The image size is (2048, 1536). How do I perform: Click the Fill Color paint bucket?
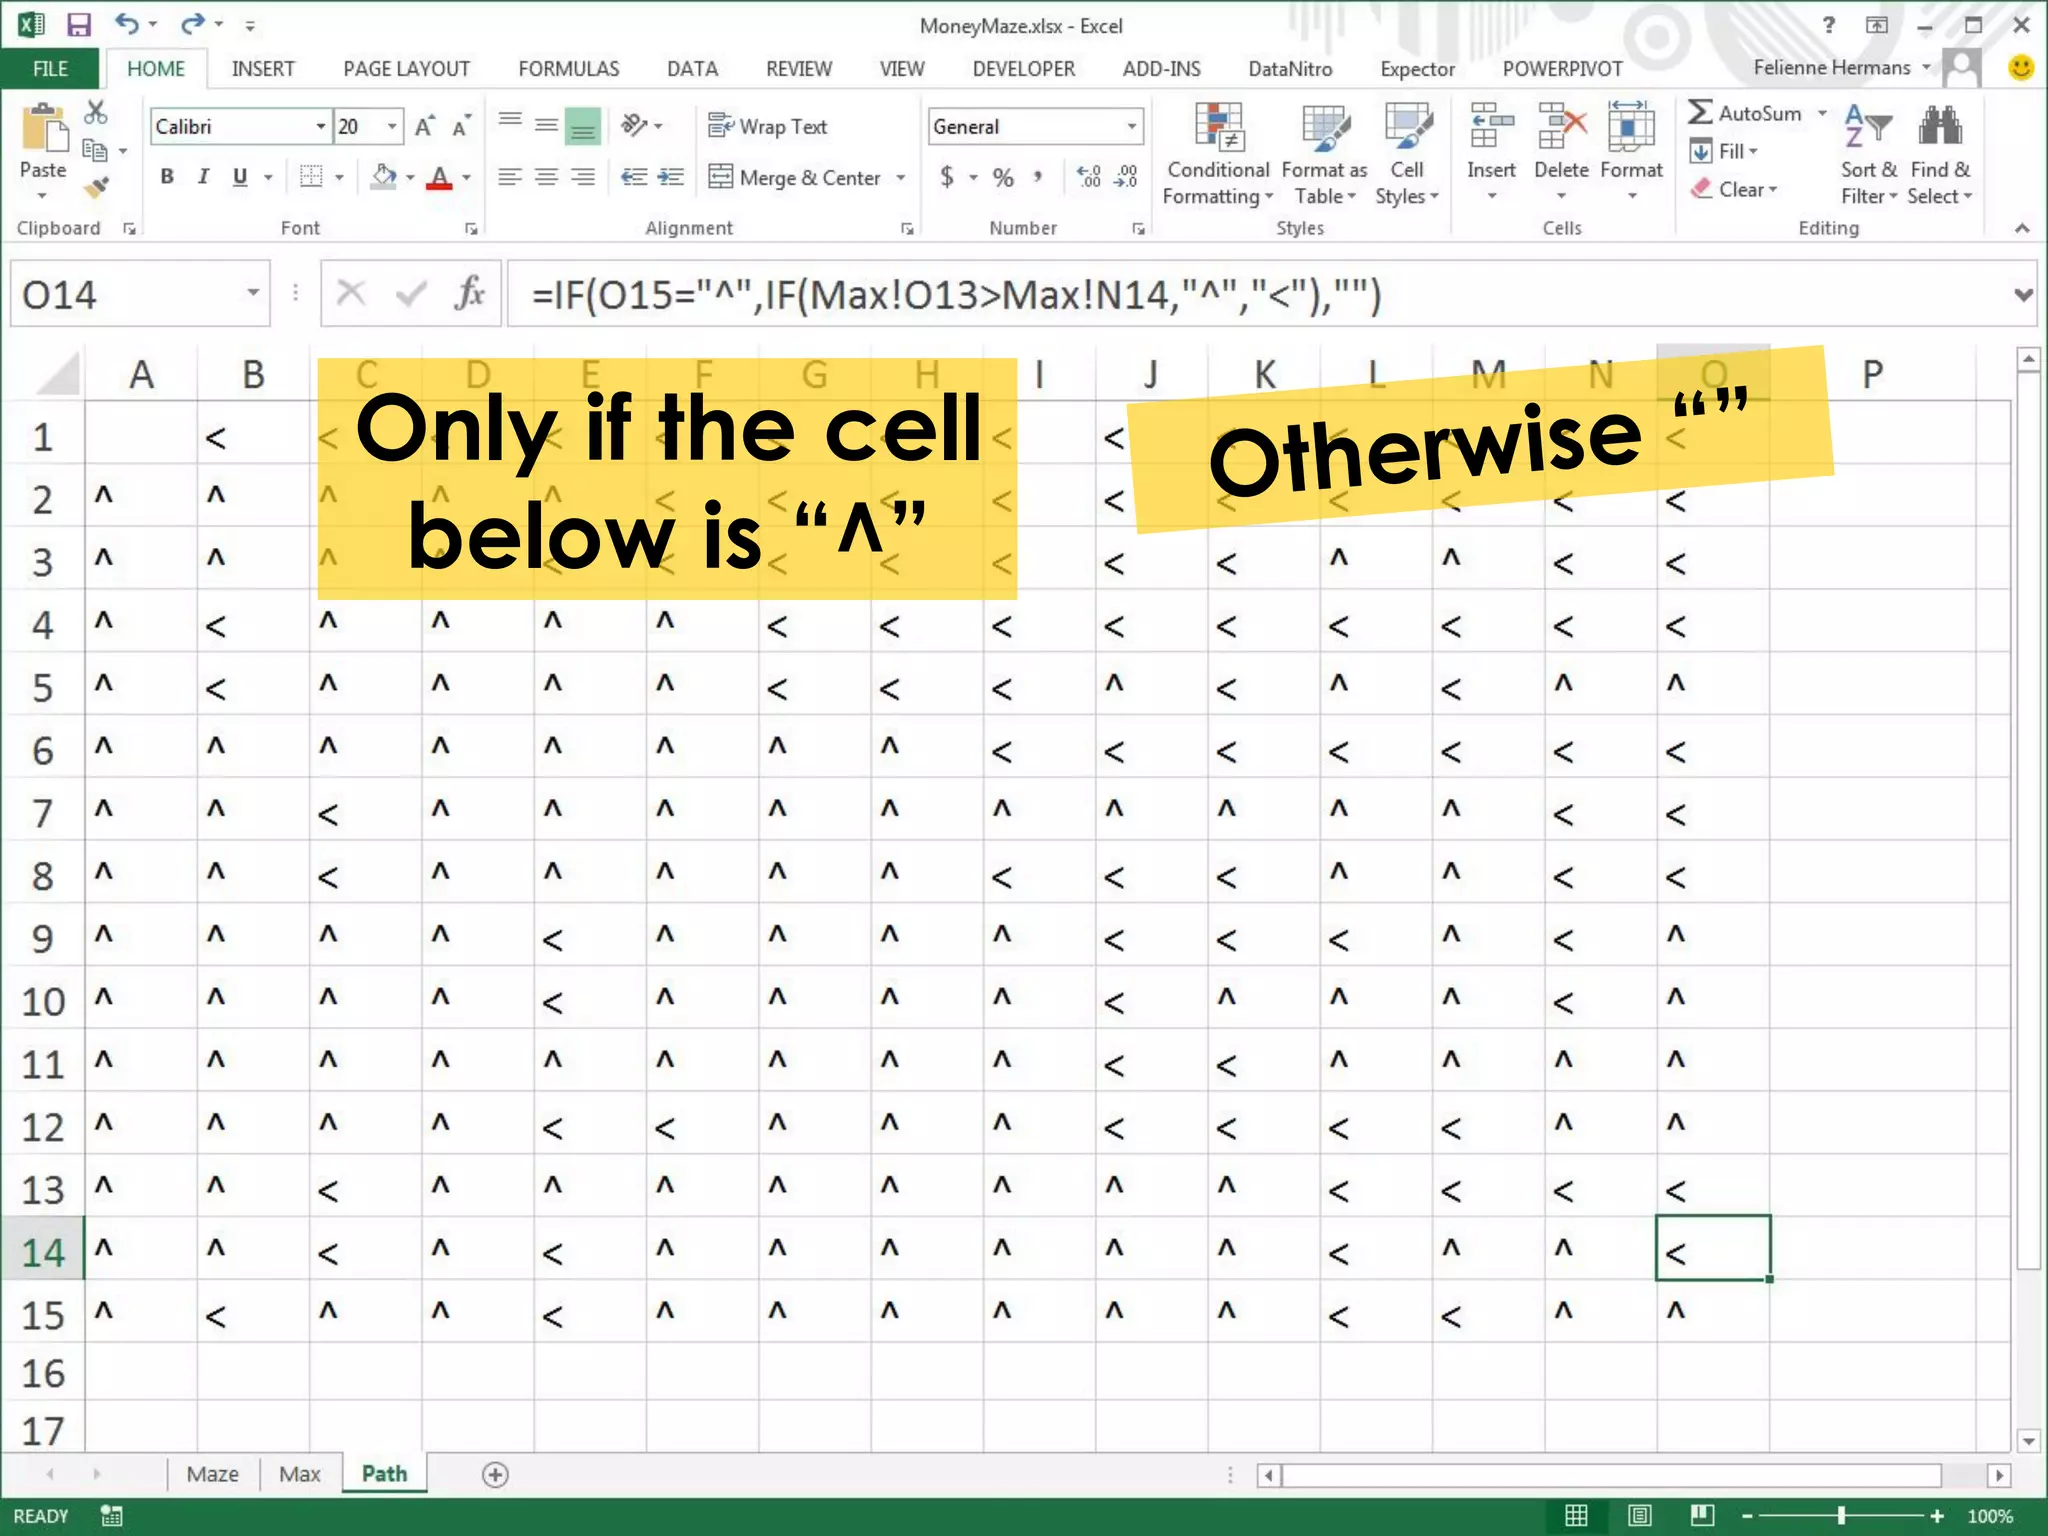[x=384, y=177]
